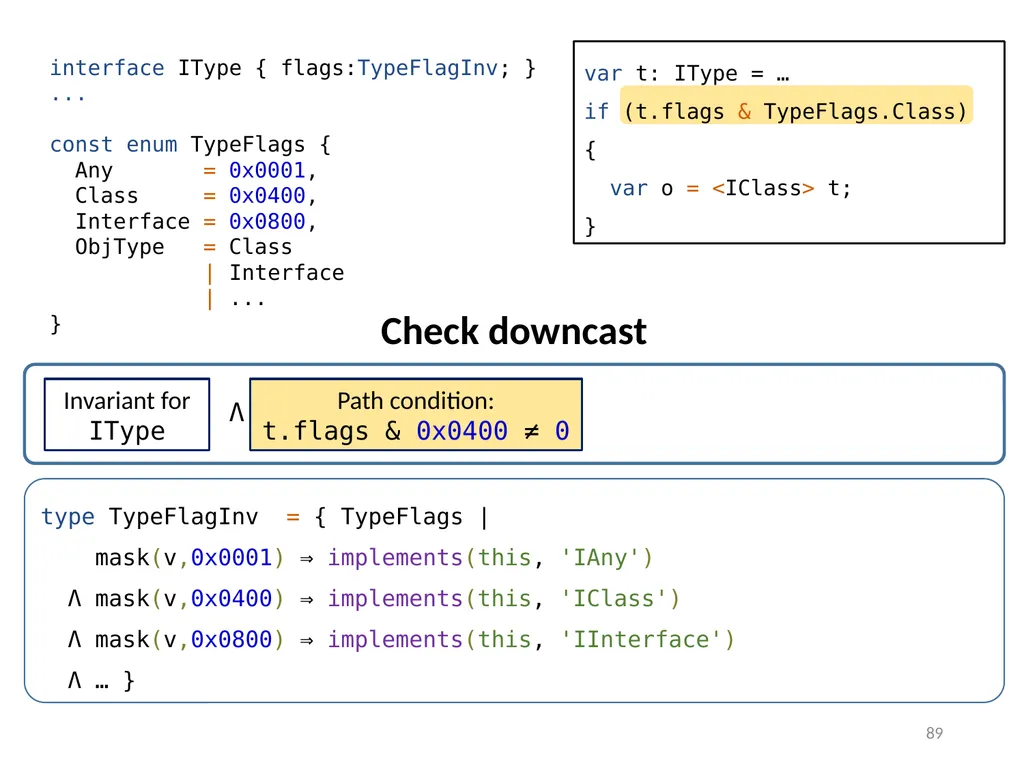Image resolution: width=1024 pixels, height=768 pixels.
Task: Click the mask(v,0x0400) implements 'IClass' line
Action: (x=374, y=599)
